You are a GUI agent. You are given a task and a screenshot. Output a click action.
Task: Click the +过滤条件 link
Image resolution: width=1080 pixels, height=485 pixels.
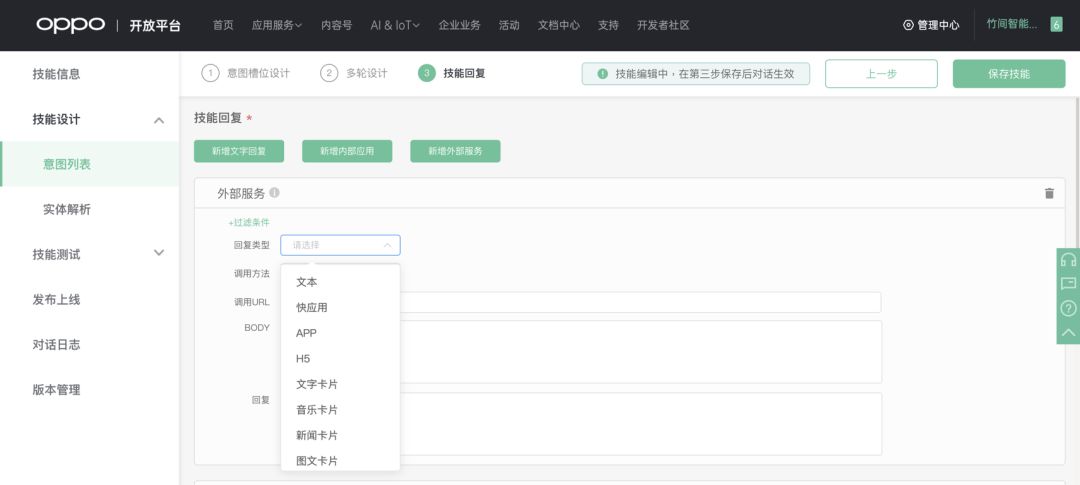249,223
